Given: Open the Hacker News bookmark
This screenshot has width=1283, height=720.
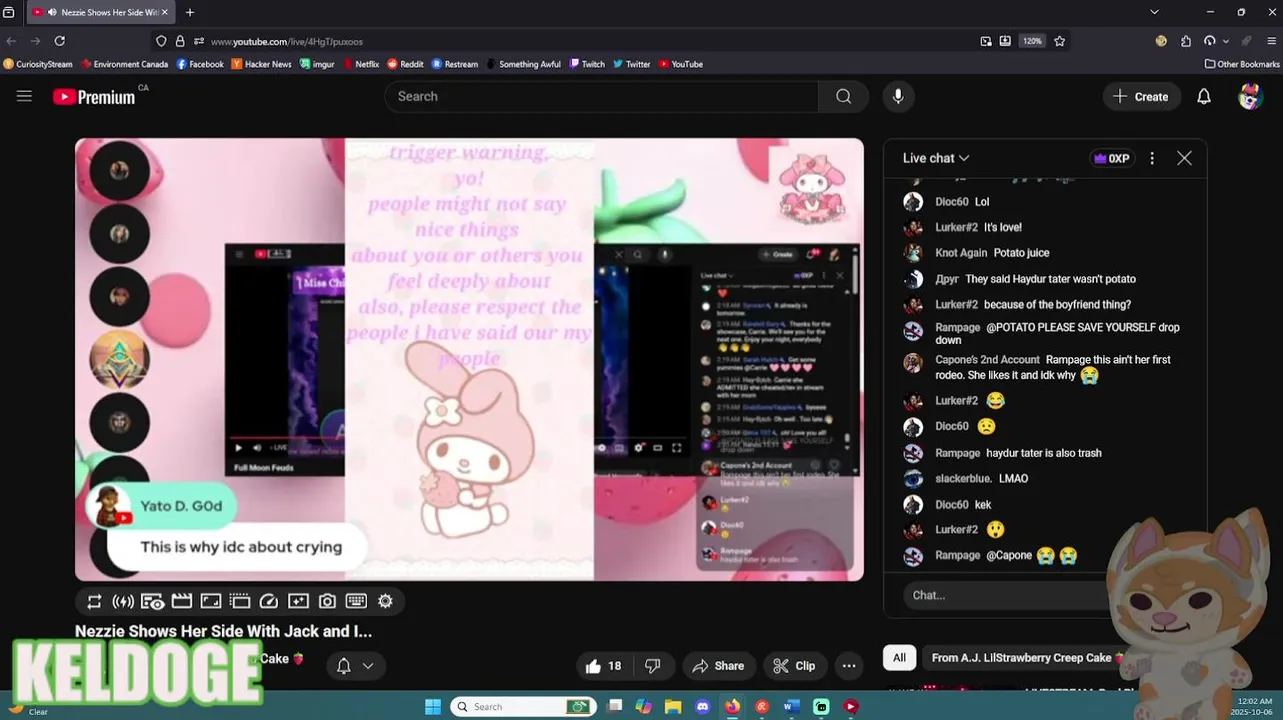Looking at the screenshot, I should [x=261, y=64].
